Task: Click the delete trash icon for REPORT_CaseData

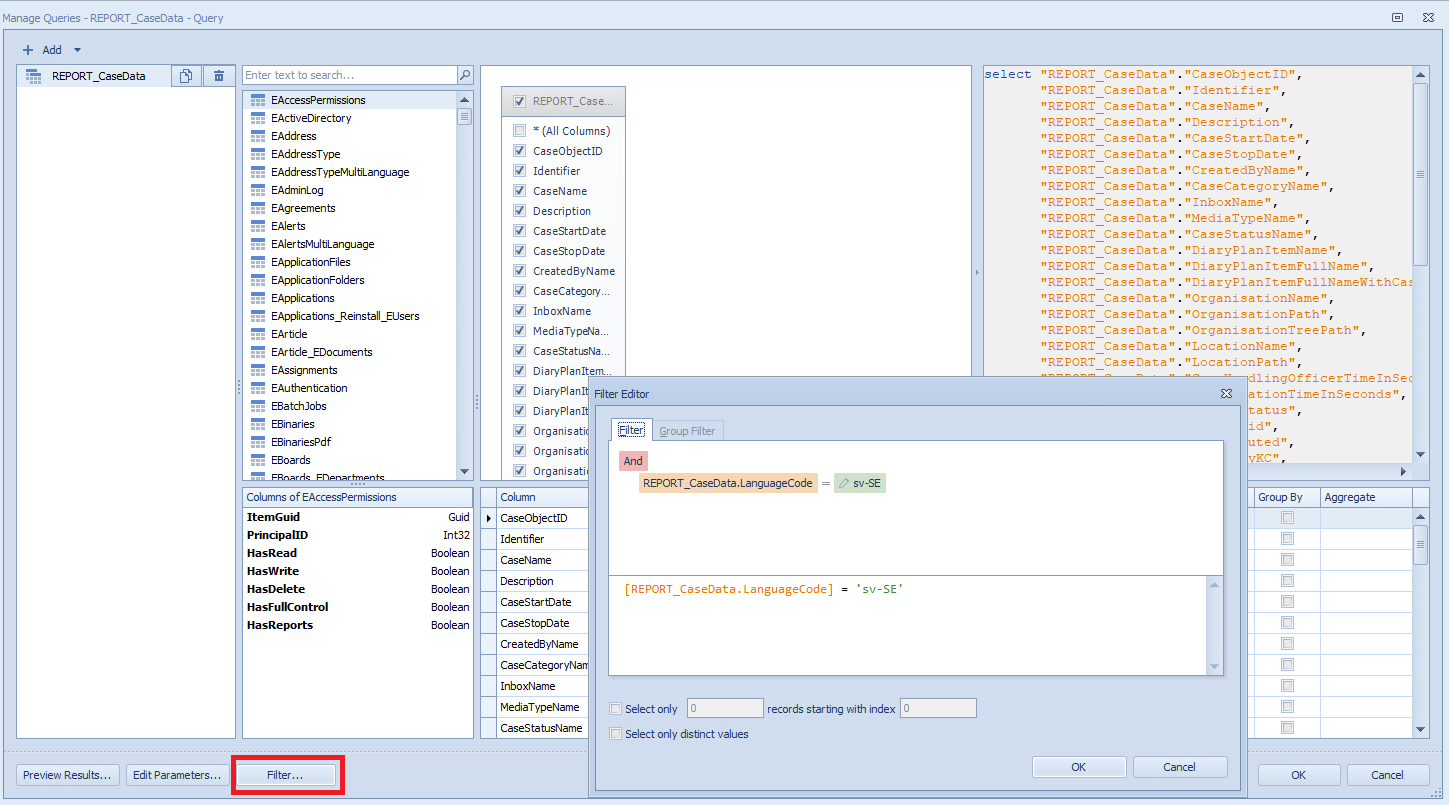Action: point(219,76)
